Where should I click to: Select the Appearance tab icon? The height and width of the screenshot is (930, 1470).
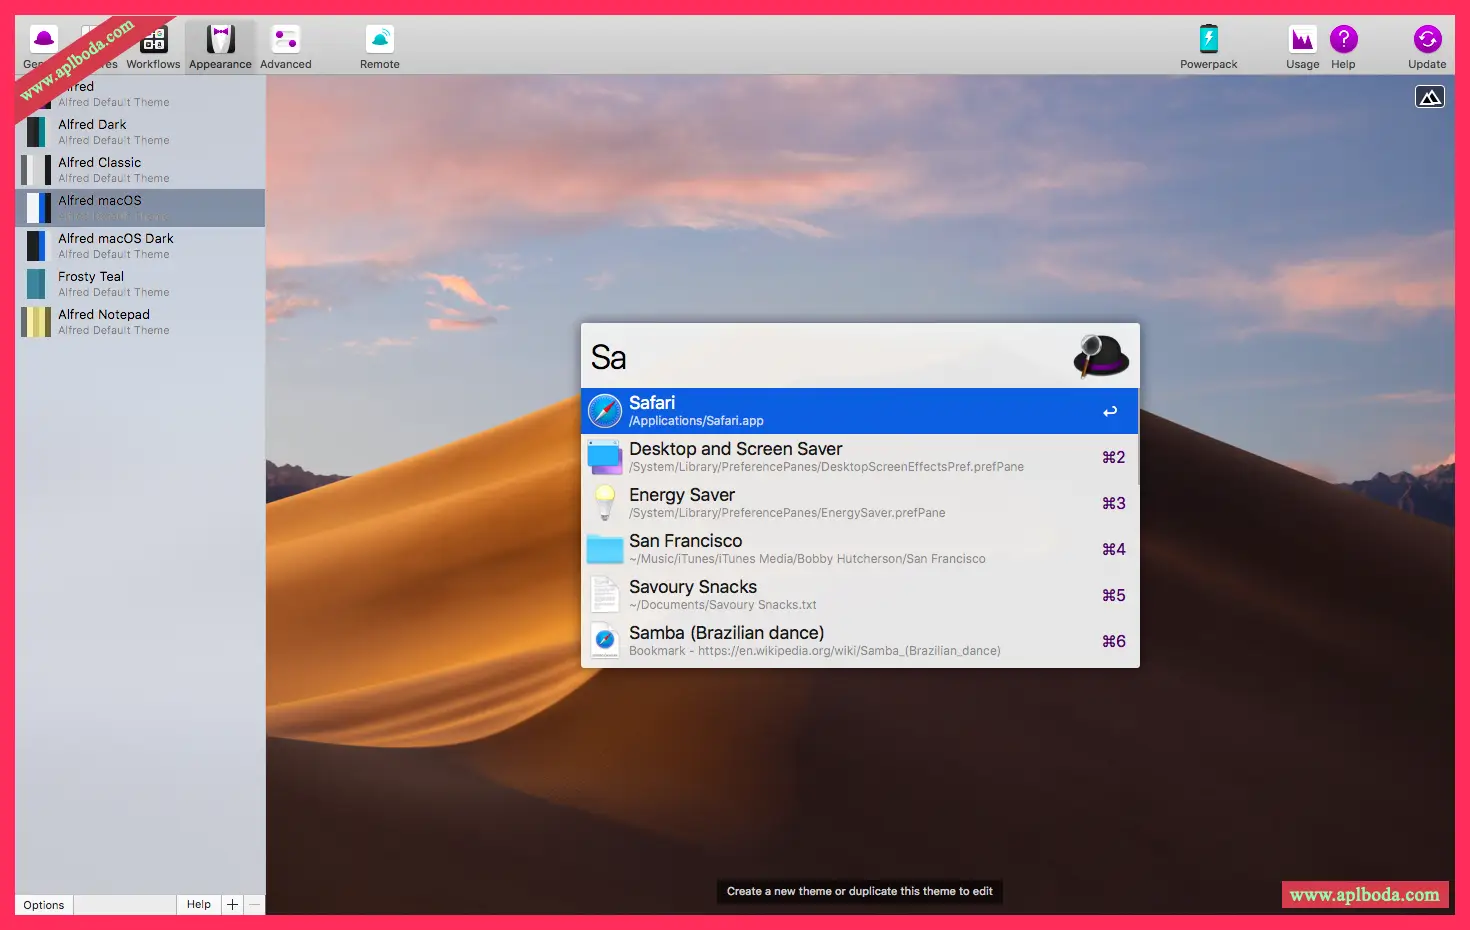(x=220, y=41)
